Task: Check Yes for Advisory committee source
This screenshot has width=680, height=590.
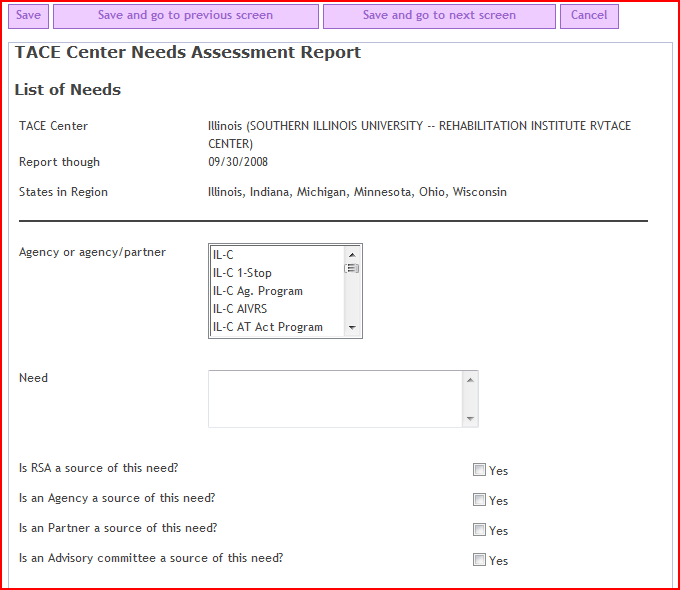Action: pos(479,560)
